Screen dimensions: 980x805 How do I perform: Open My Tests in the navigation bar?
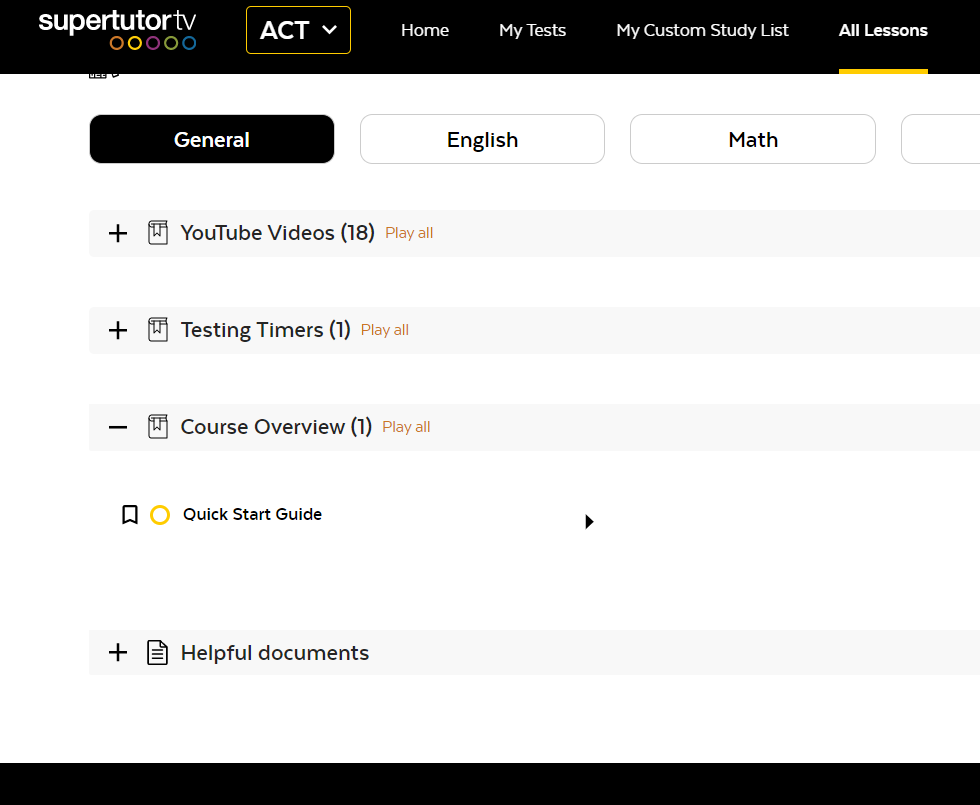tap(532, 30)
